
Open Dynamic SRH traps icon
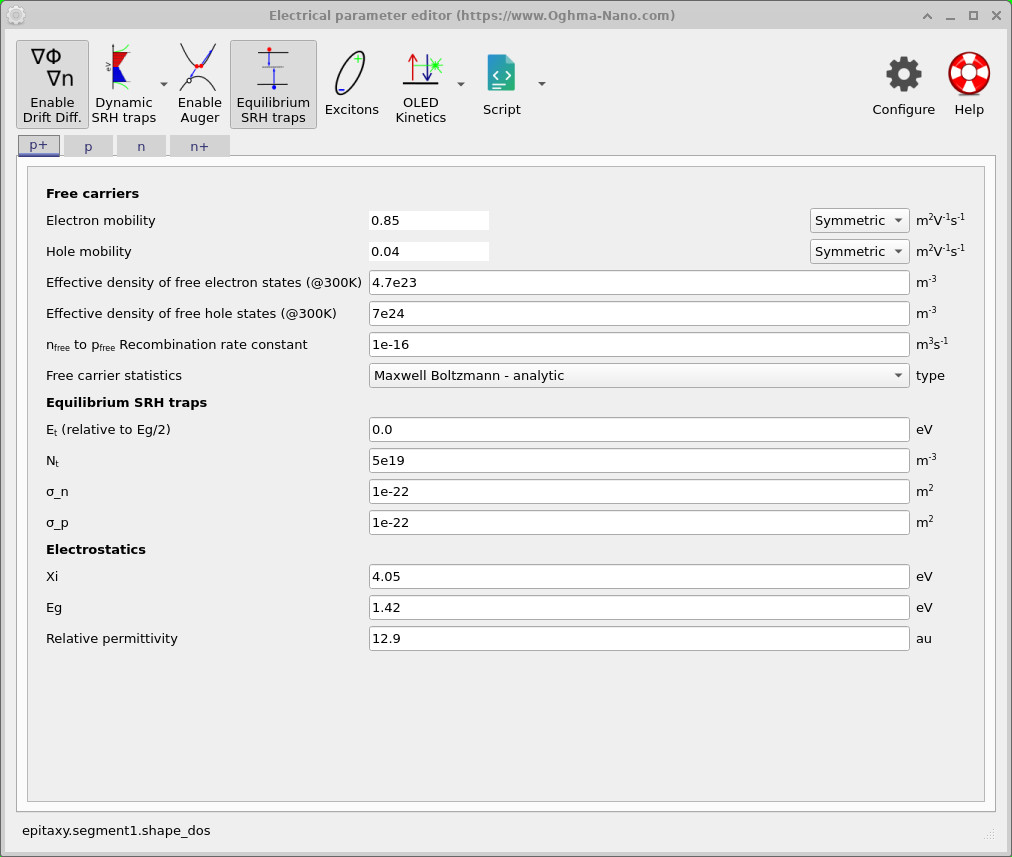tap(121, 84)
